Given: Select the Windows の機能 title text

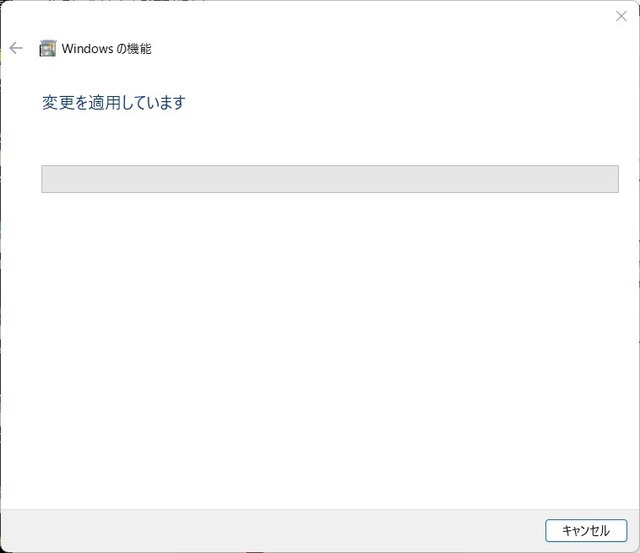Looking at the screenshot, I should tap(107, 49).
